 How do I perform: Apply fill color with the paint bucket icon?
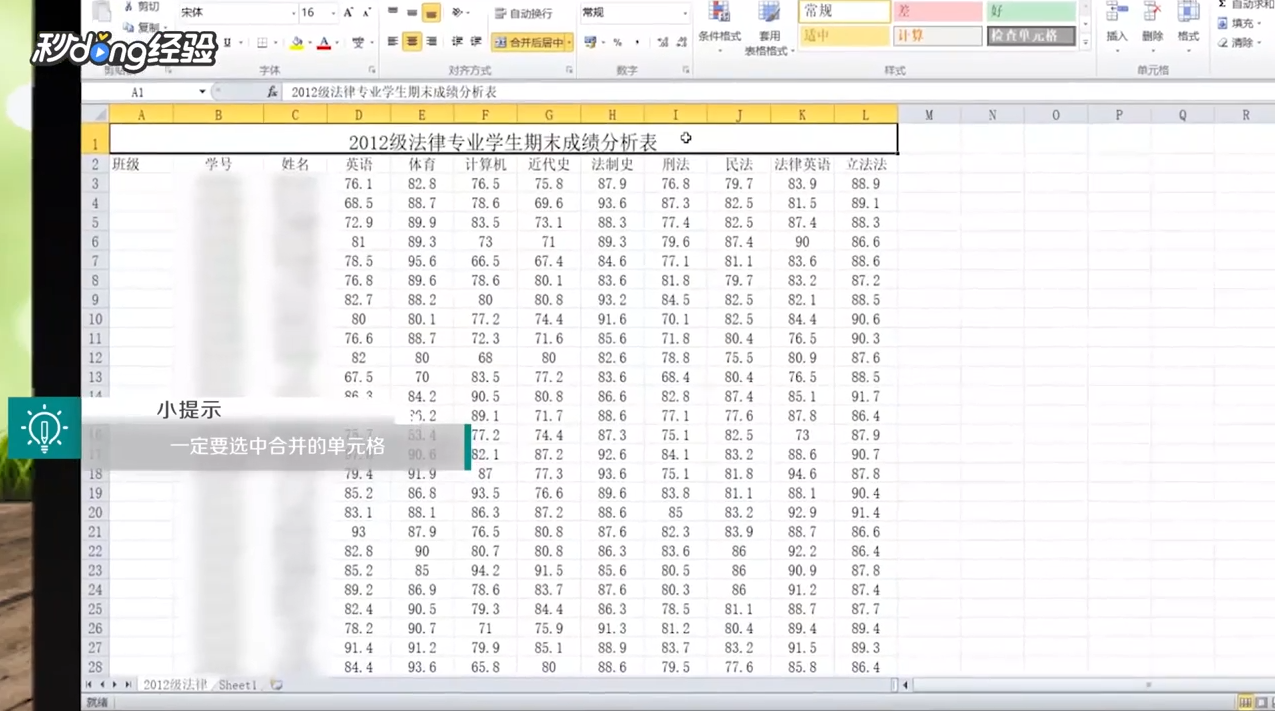(297, 42)
